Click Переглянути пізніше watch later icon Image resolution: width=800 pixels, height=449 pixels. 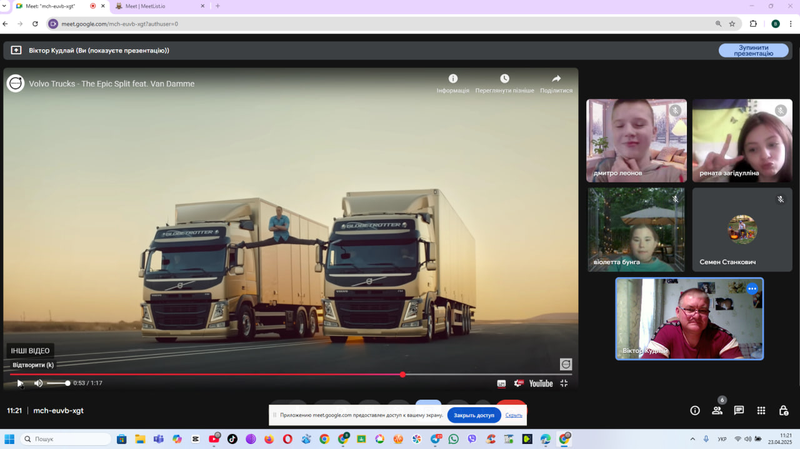(x=505, y=79)
